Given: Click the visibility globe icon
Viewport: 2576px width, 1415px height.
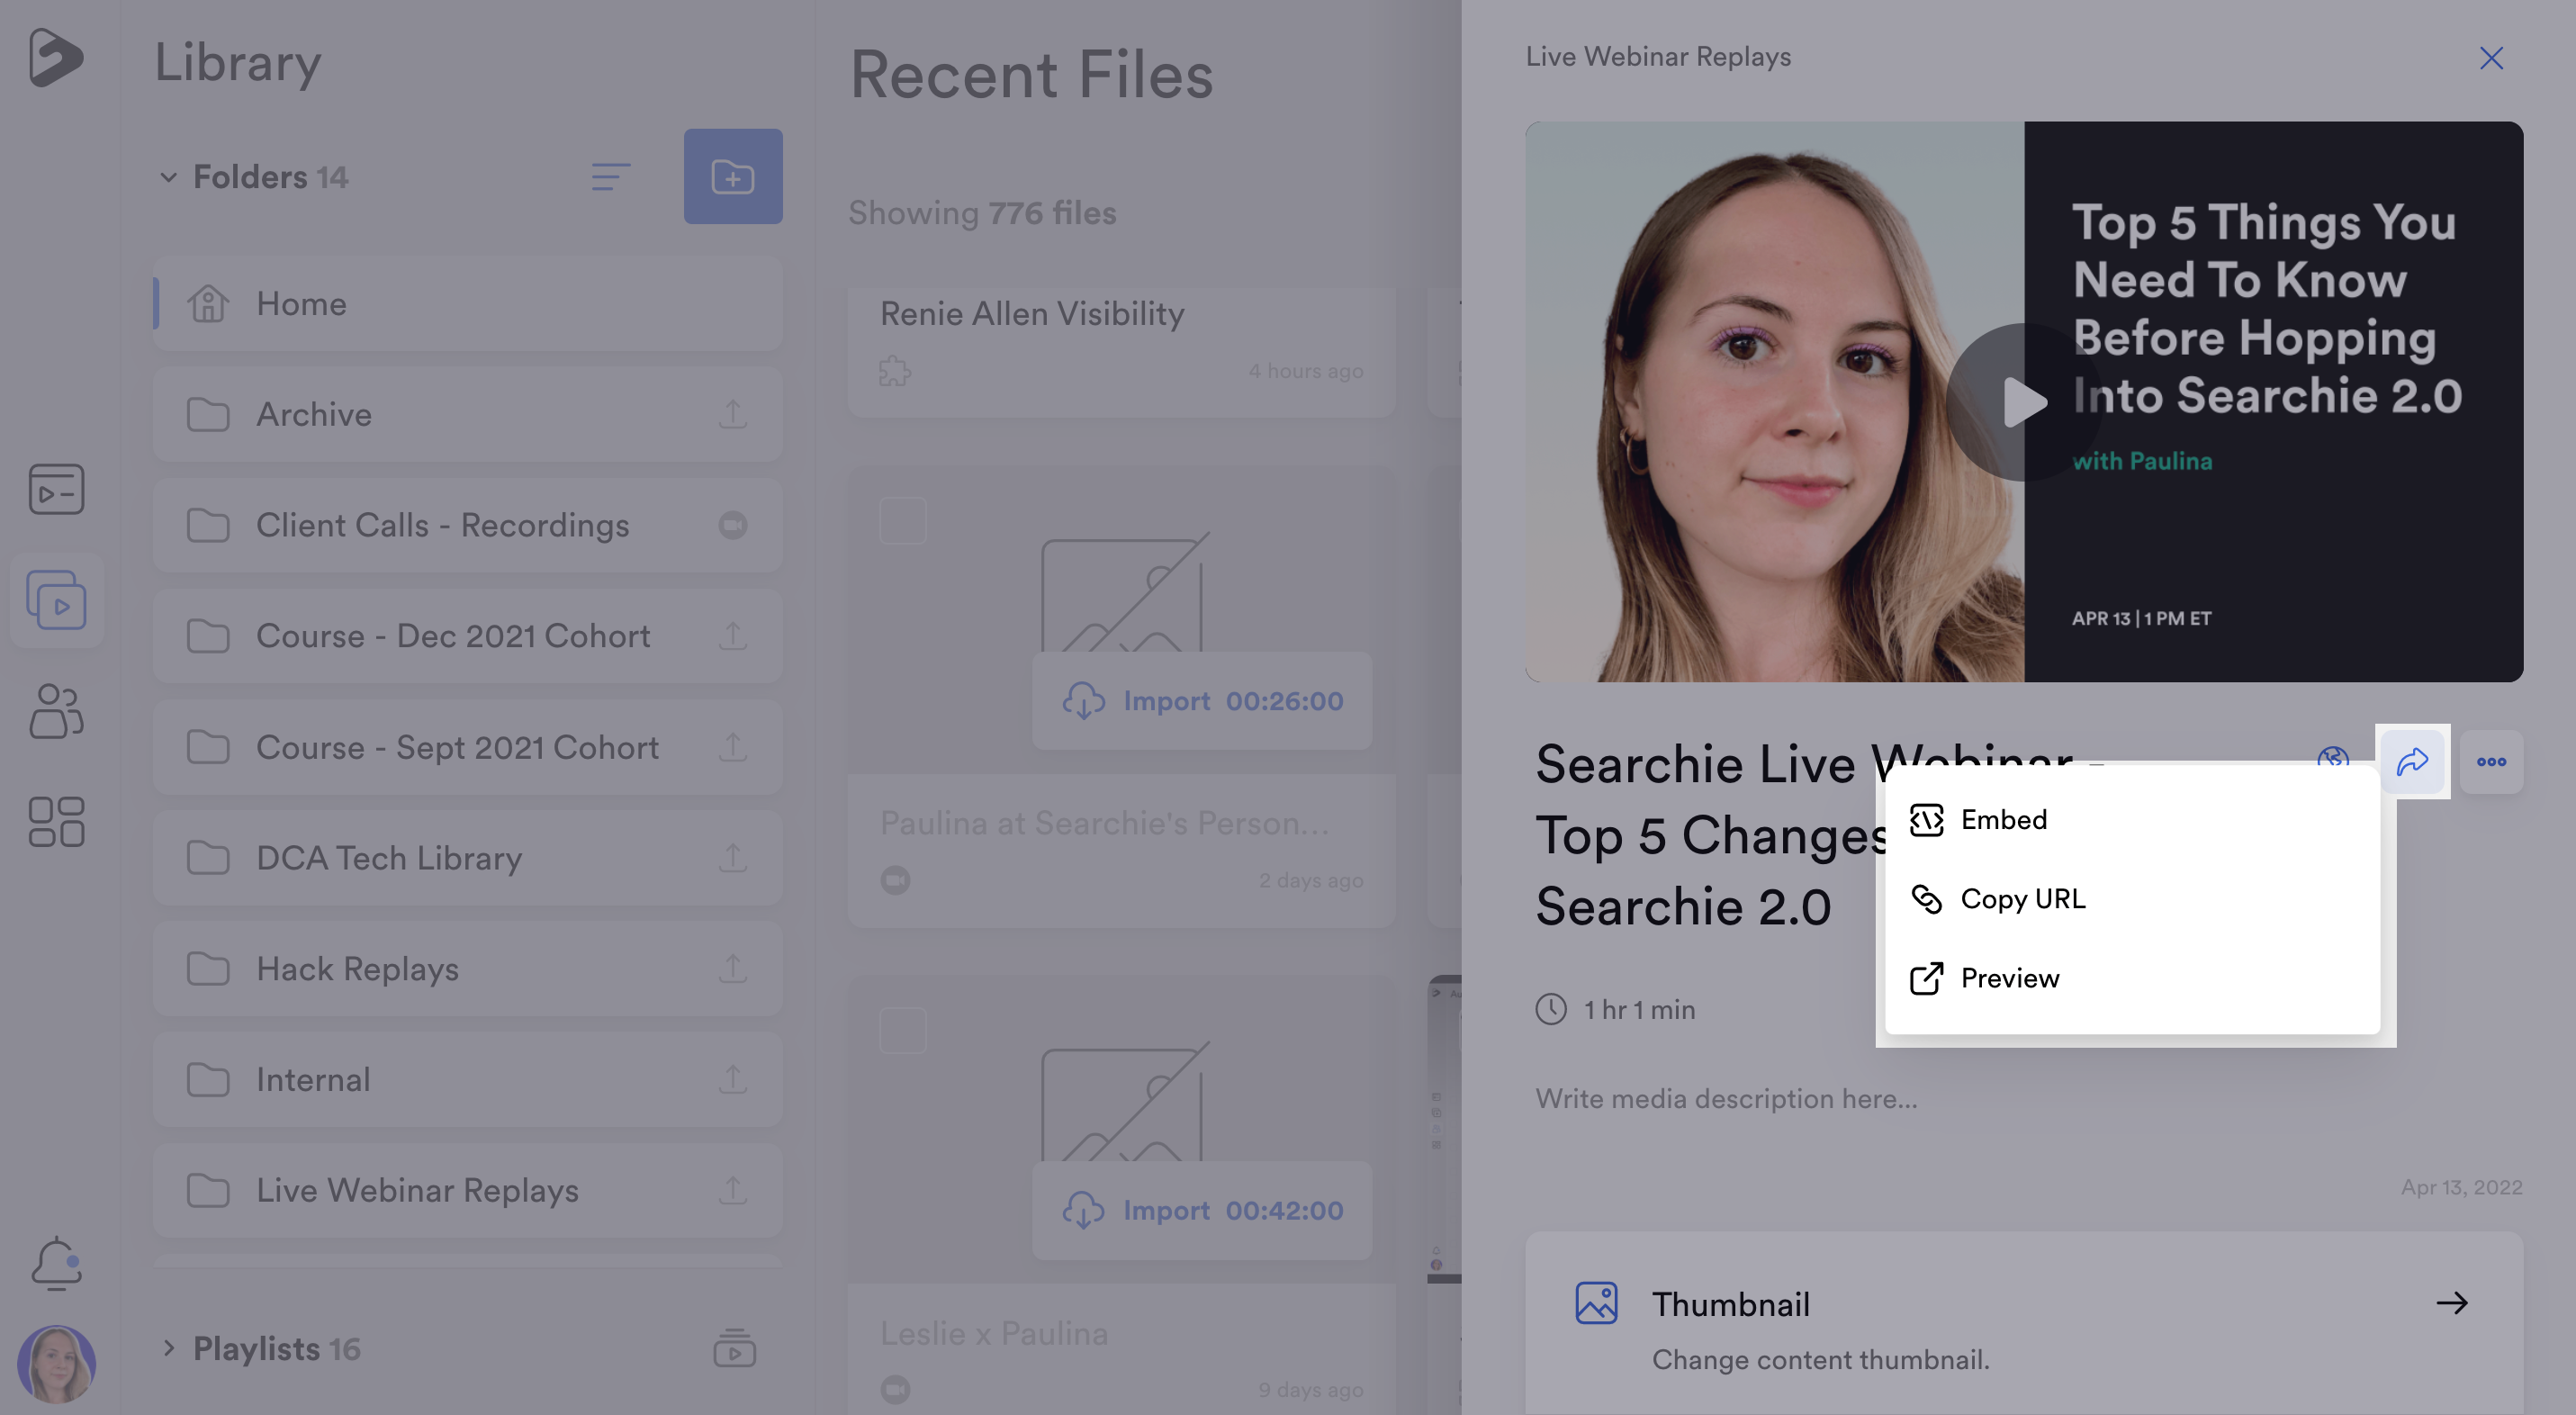Looking at the screenshot, I should click(2333, 756).
